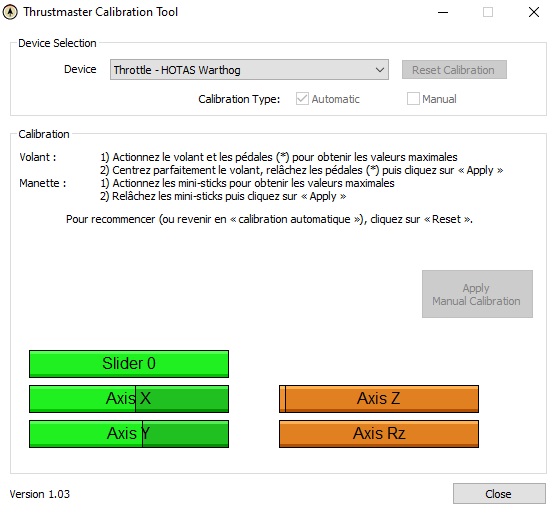Click the Version 1.03 text
This screenshot has width=554, height=514.
(x=40, y=494)
